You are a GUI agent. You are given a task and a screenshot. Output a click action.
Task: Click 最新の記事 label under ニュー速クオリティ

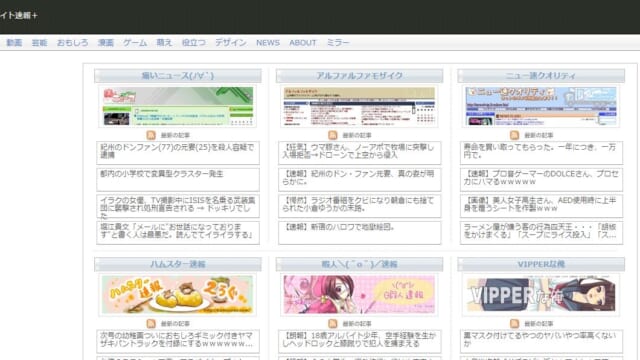point(538,136)
